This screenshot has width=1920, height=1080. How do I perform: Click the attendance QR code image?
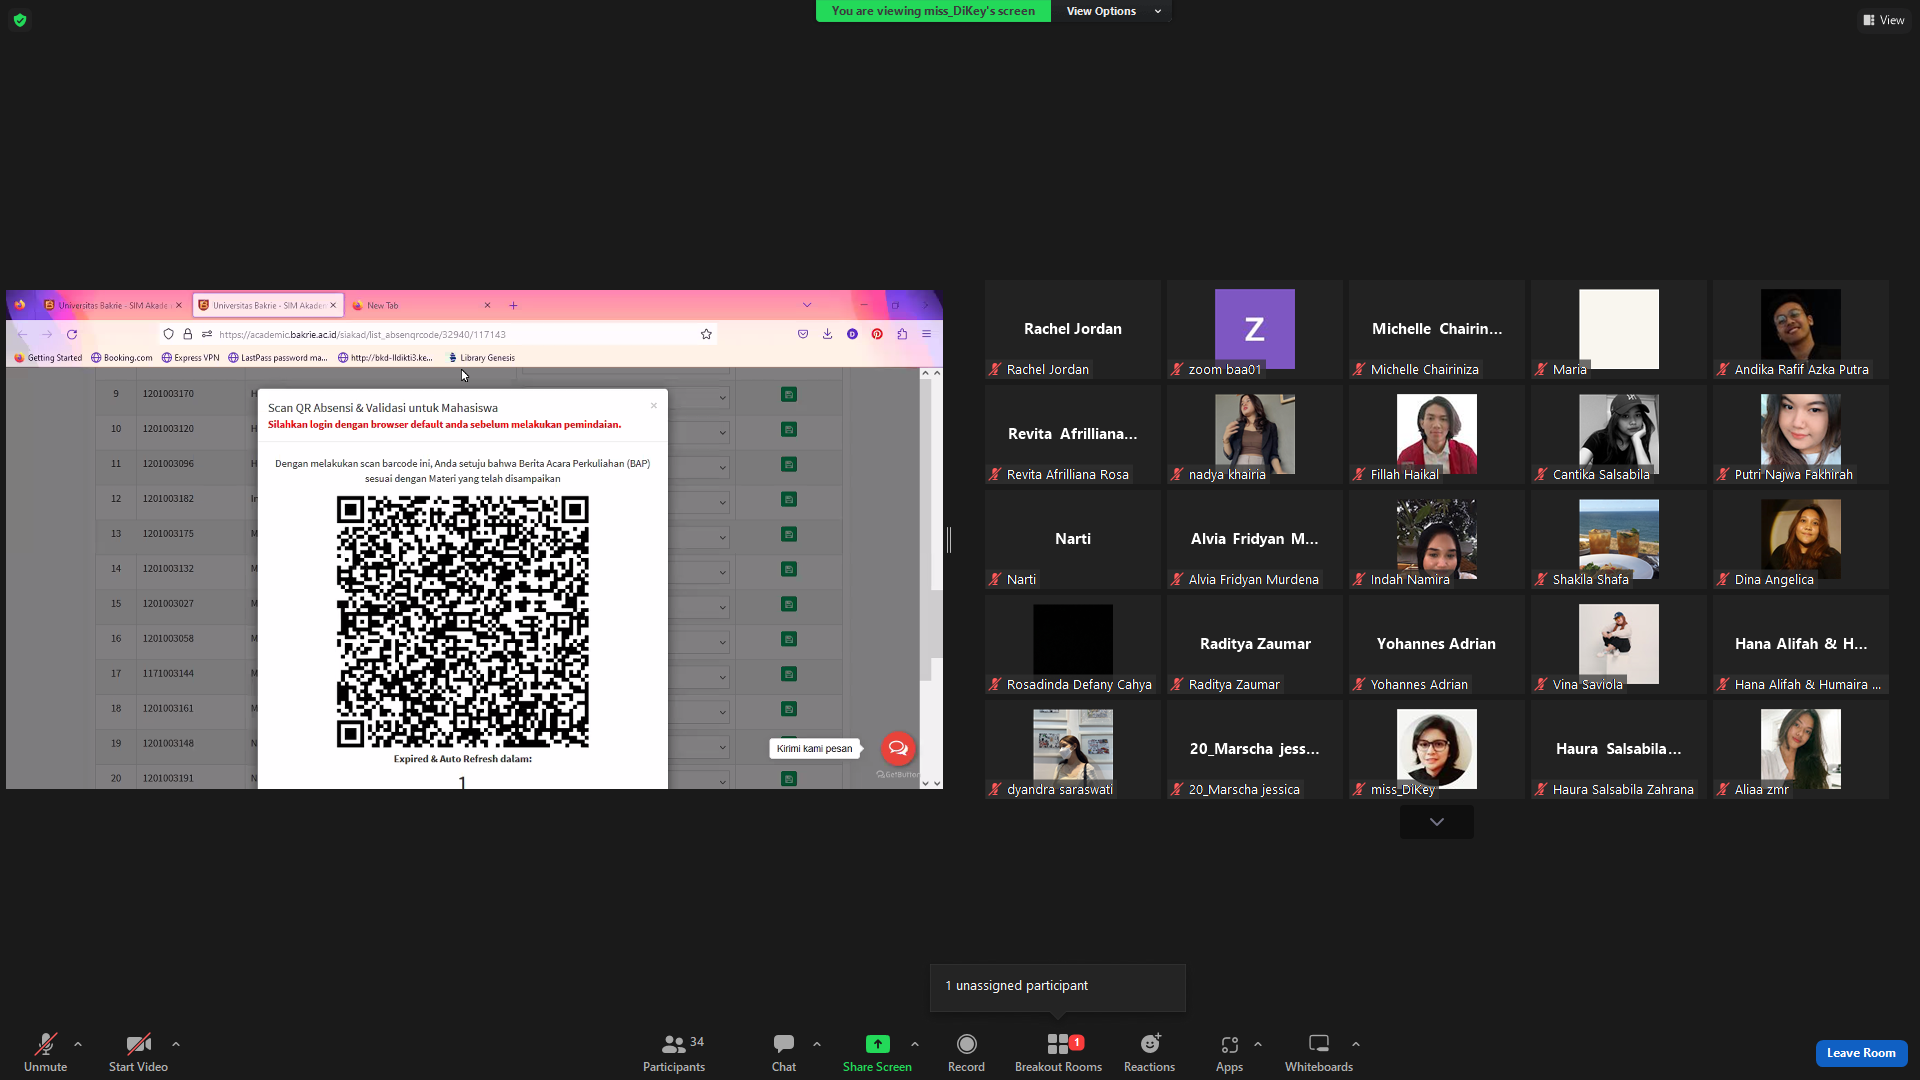coord(463,622)
